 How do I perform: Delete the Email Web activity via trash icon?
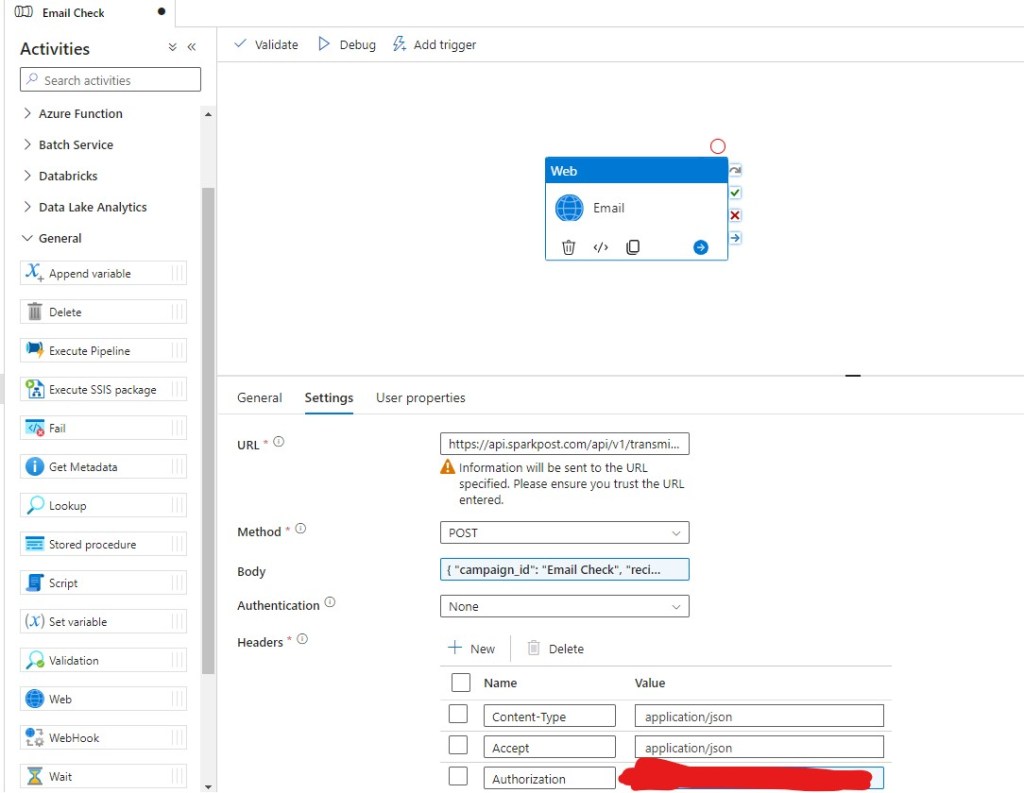pos(568,247)
